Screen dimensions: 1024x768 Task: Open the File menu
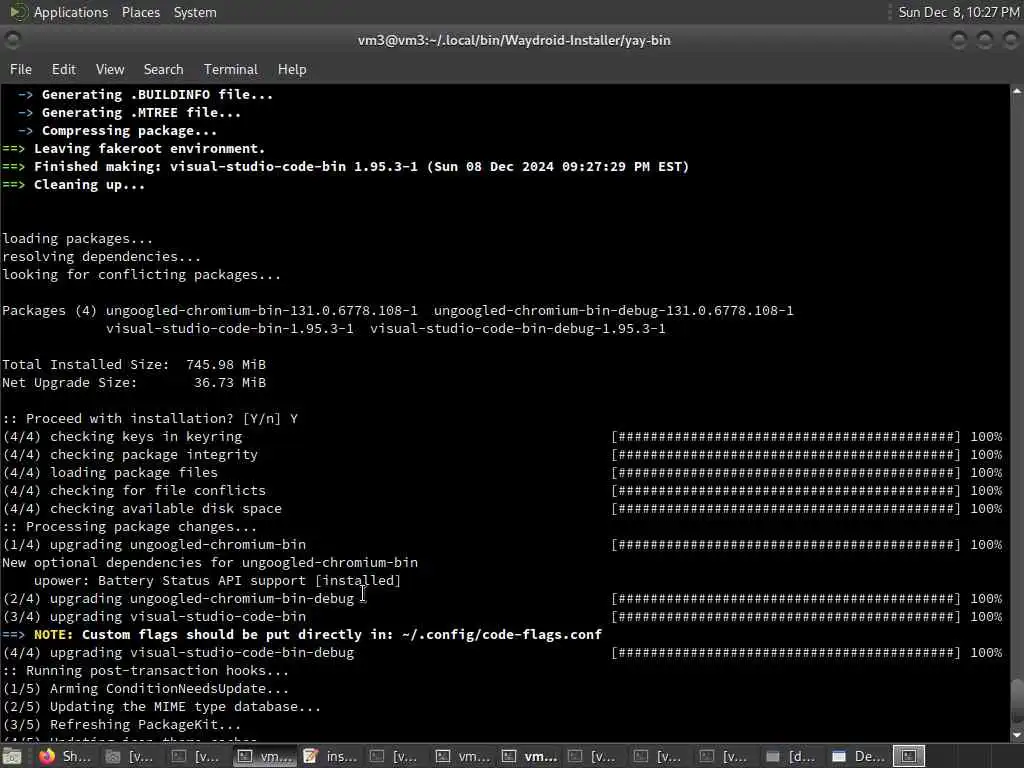(20, 69)
